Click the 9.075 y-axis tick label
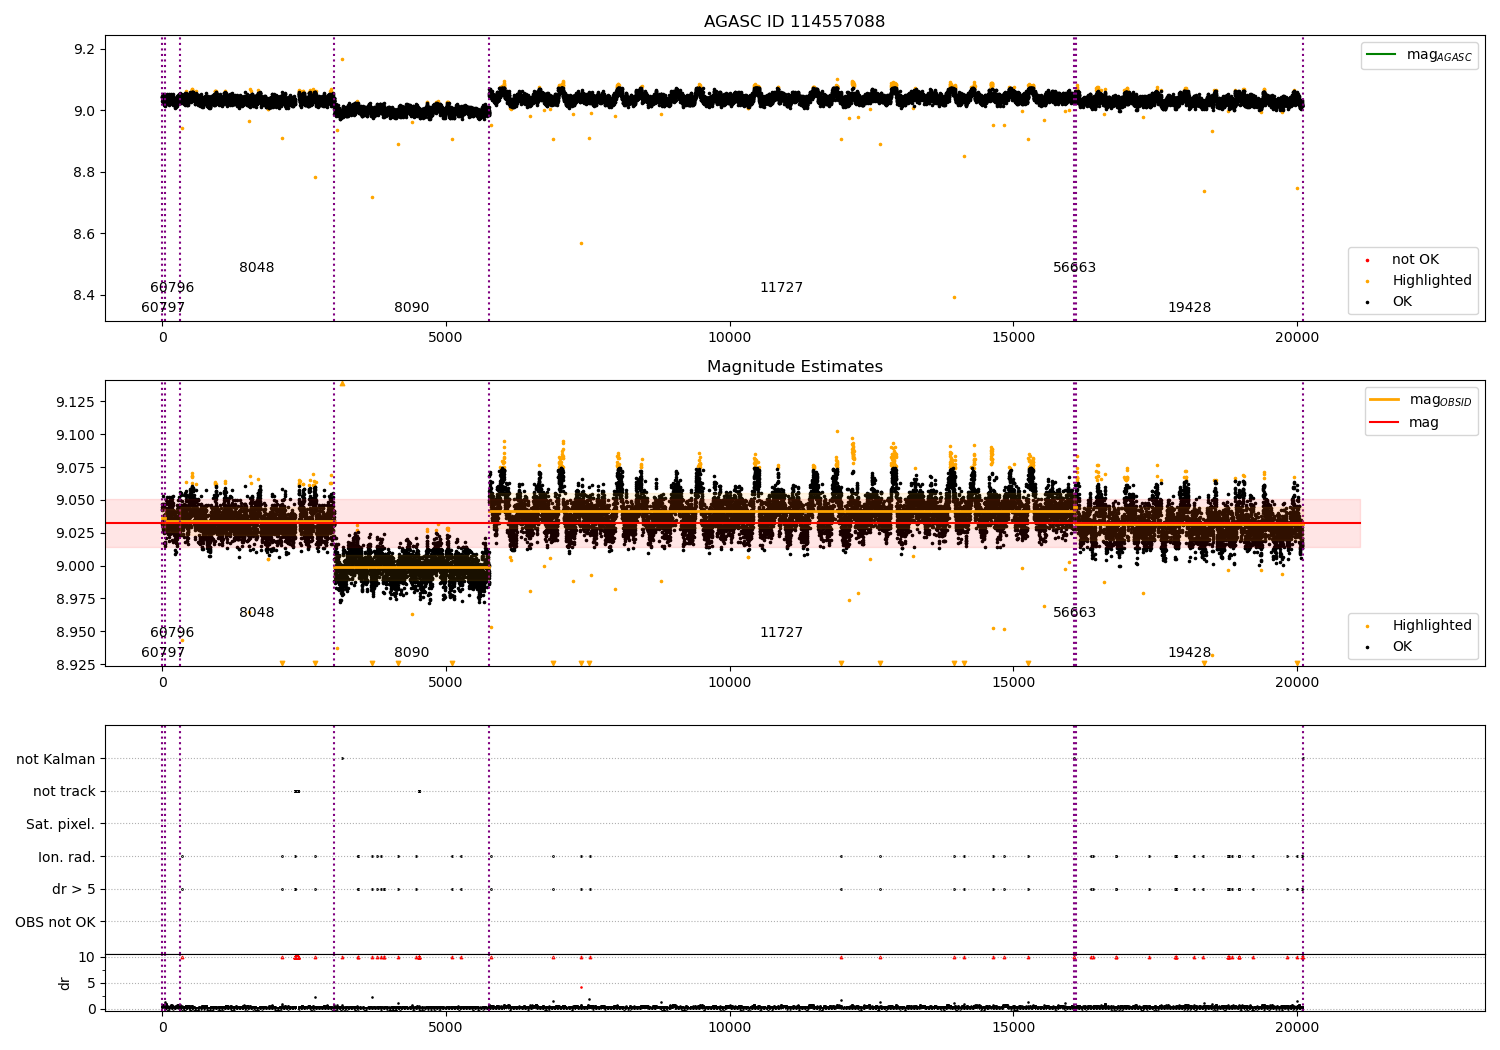This screenshot has width=1500, height=1050. 76,468
